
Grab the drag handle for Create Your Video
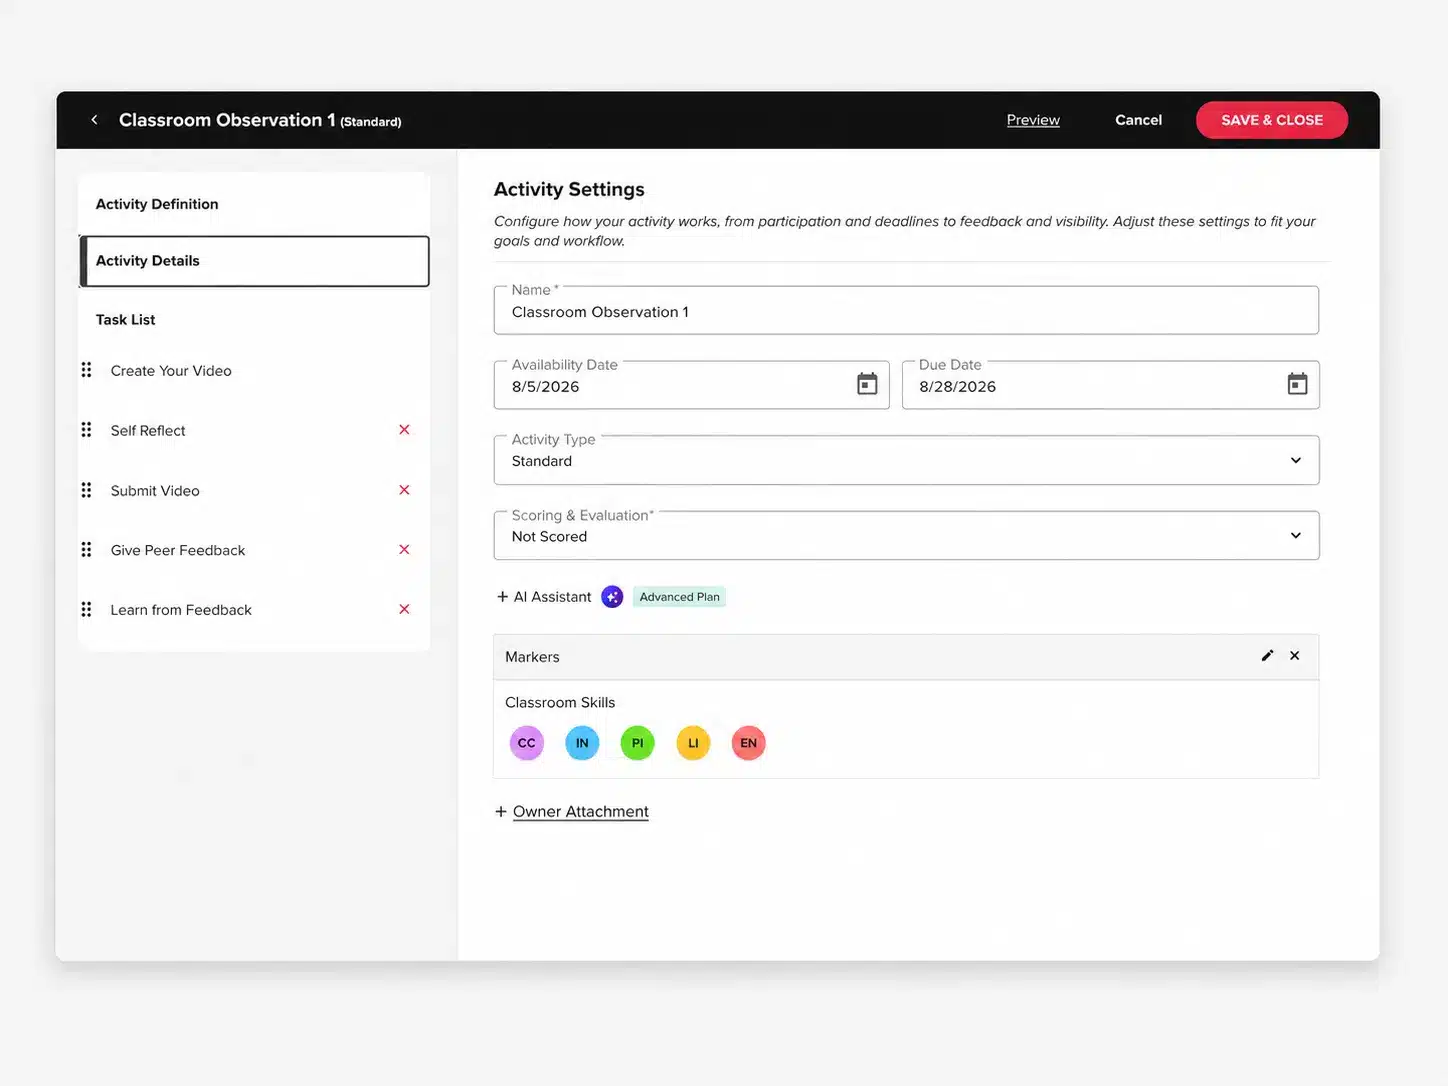pos(87,370)
